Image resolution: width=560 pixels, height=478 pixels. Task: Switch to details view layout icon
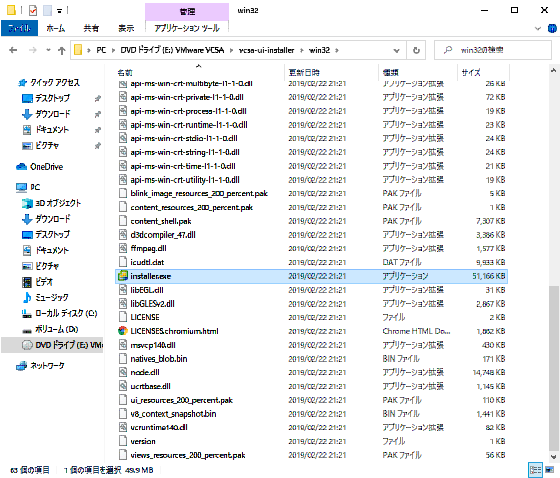(x=535, y=469)
